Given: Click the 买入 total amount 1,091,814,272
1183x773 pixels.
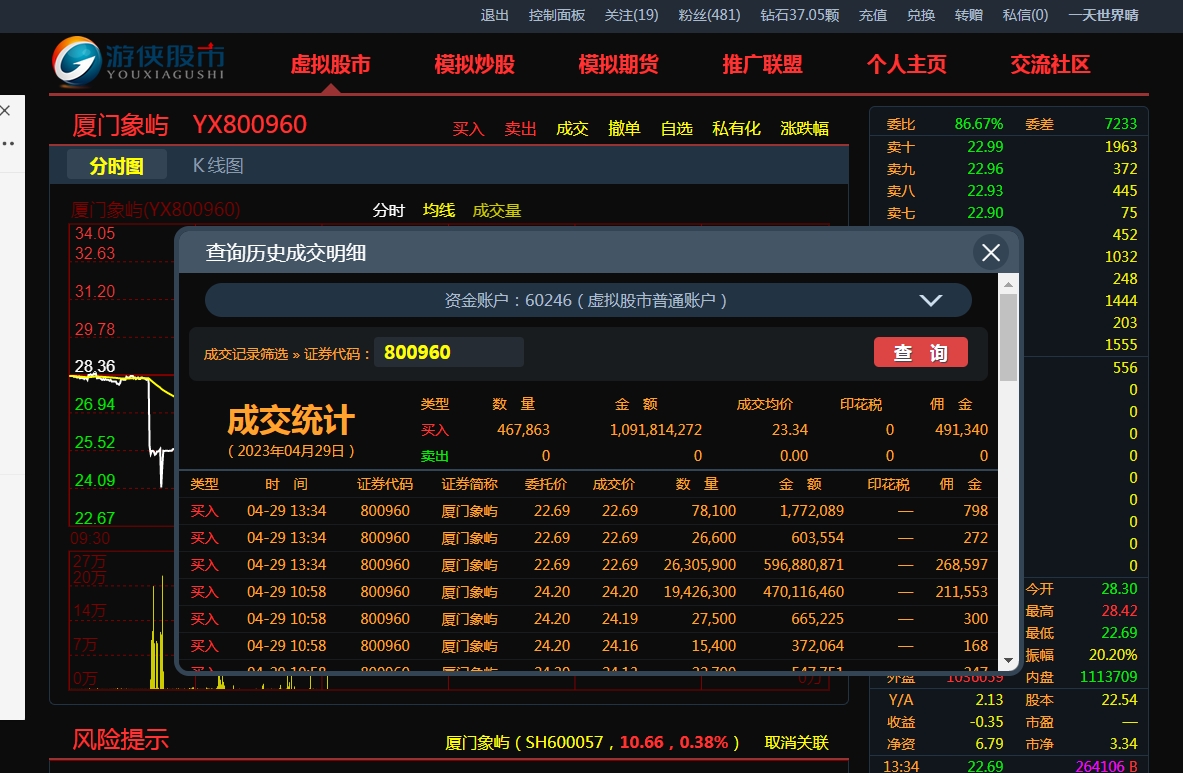Looking at the screenshot, I should coord(656,430).
